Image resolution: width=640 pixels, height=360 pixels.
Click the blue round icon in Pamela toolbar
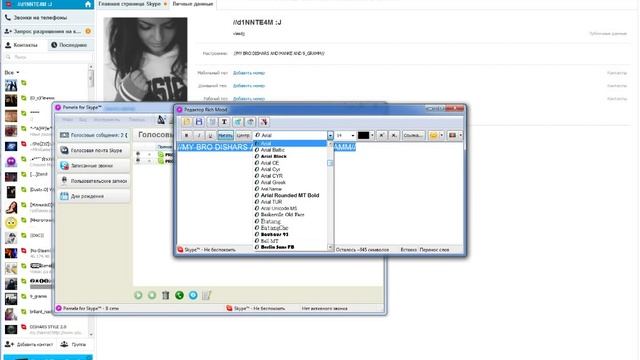193,295
